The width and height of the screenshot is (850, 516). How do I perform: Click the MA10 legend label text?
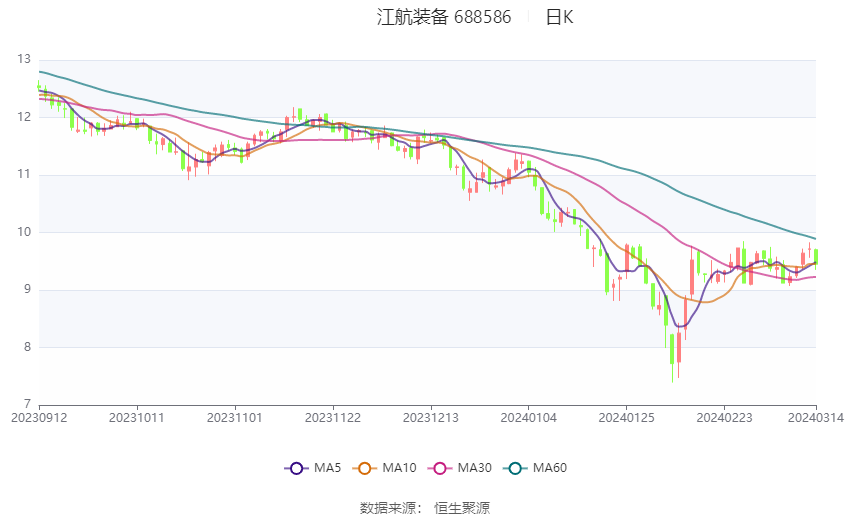point(399,468)
